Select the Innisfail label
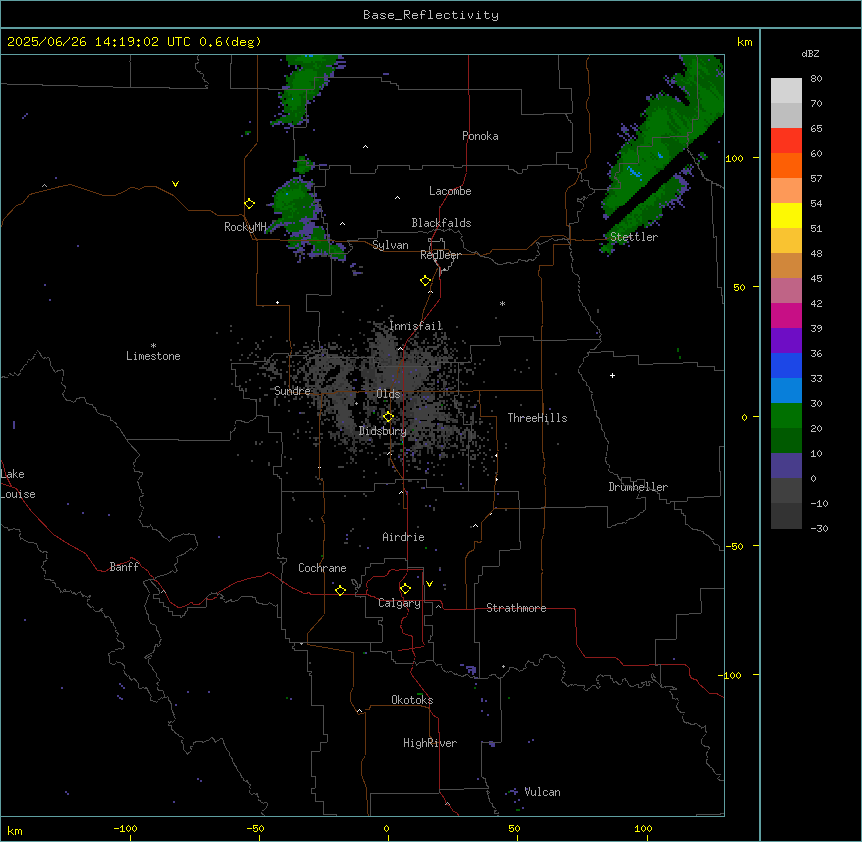 [415, 326]
